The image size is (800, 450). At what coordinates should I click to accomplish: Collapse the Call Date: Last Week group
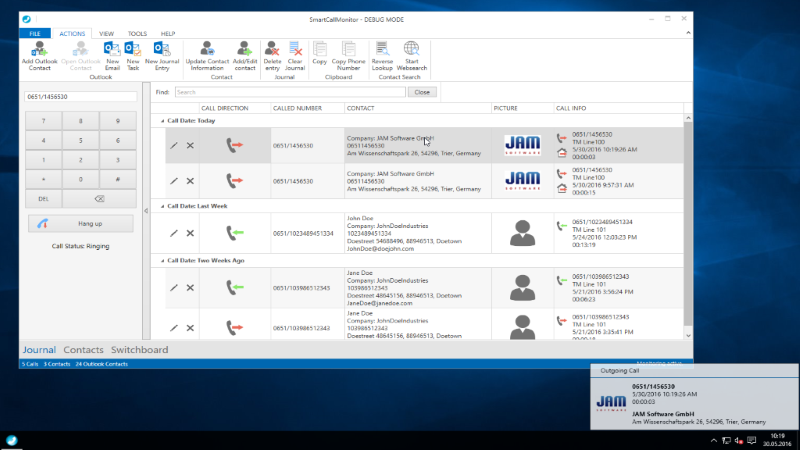(163, 206)
